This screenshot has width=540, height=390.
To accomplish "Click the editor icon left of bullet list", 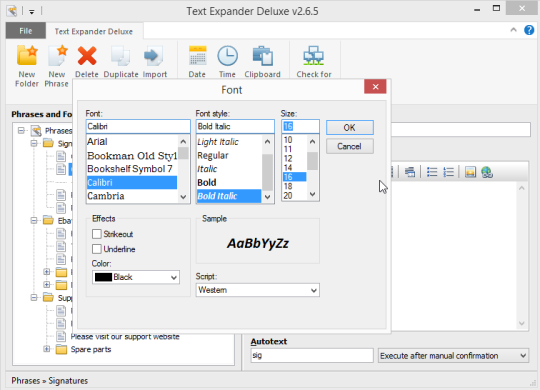I will tap(410, 172).
